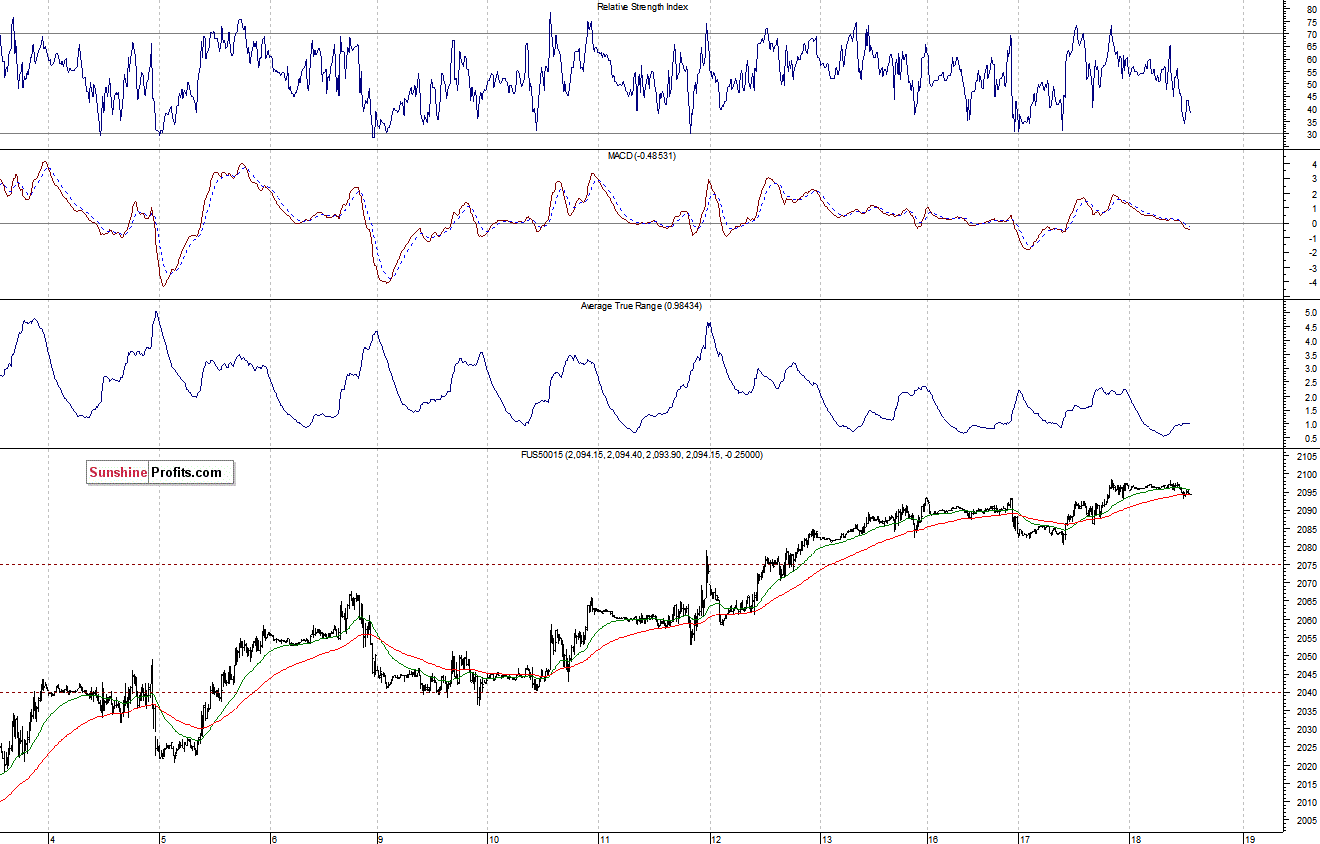Click the 70 value on the RSI axis

1310,34
